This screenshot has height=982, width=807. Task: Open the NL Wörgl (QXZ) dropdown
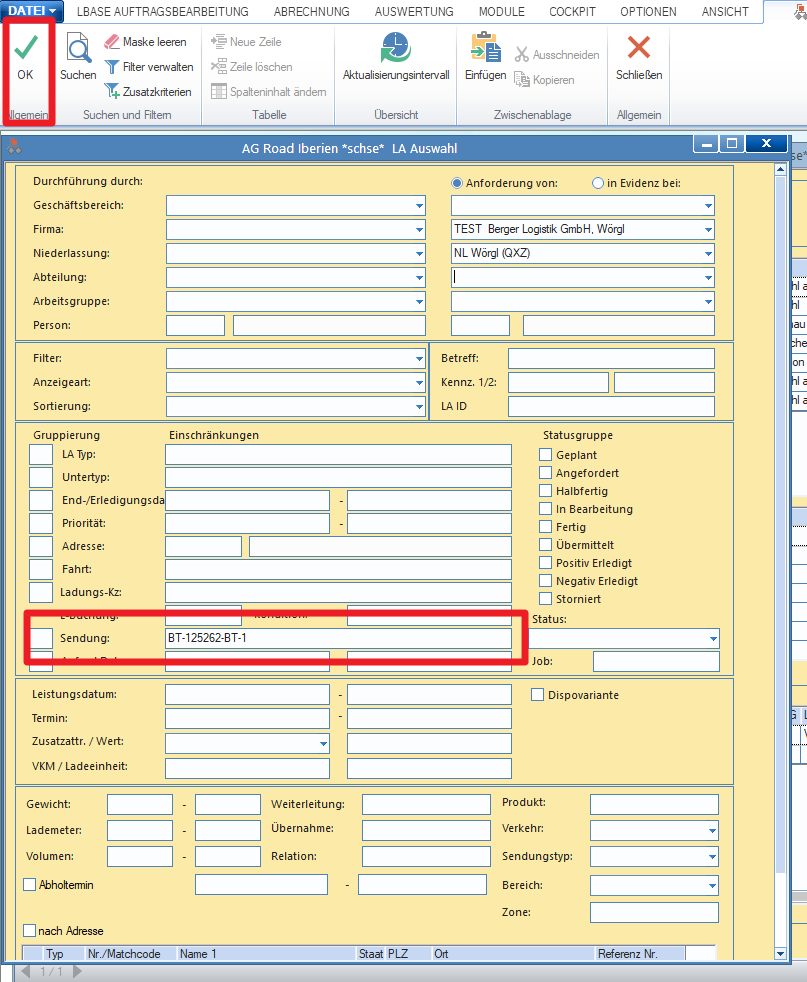click(708, 254)
